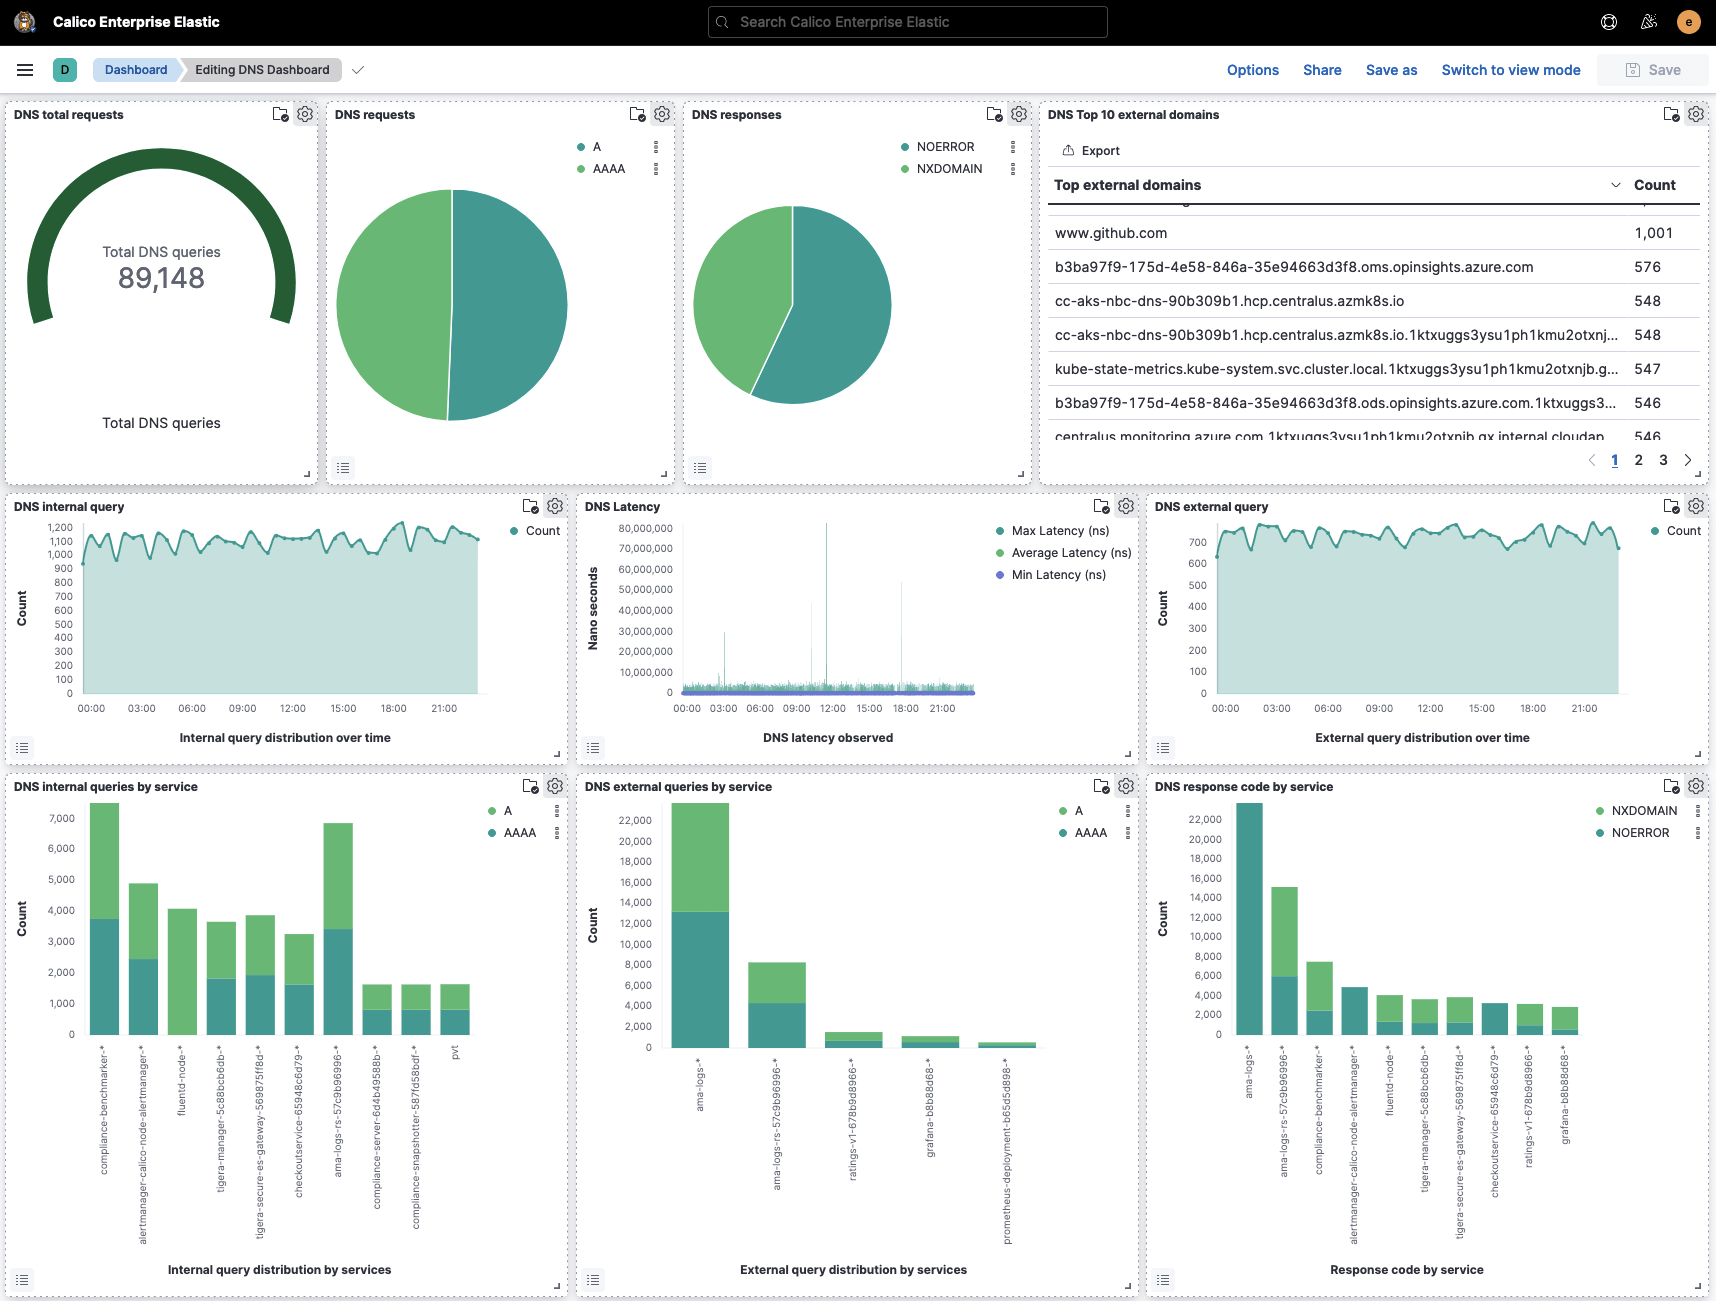Image resolution: width=1716 pixels, height=1301 pixels.
Task: Click resize handle of DNS total requests panel
Action: (x=307, y=474)
